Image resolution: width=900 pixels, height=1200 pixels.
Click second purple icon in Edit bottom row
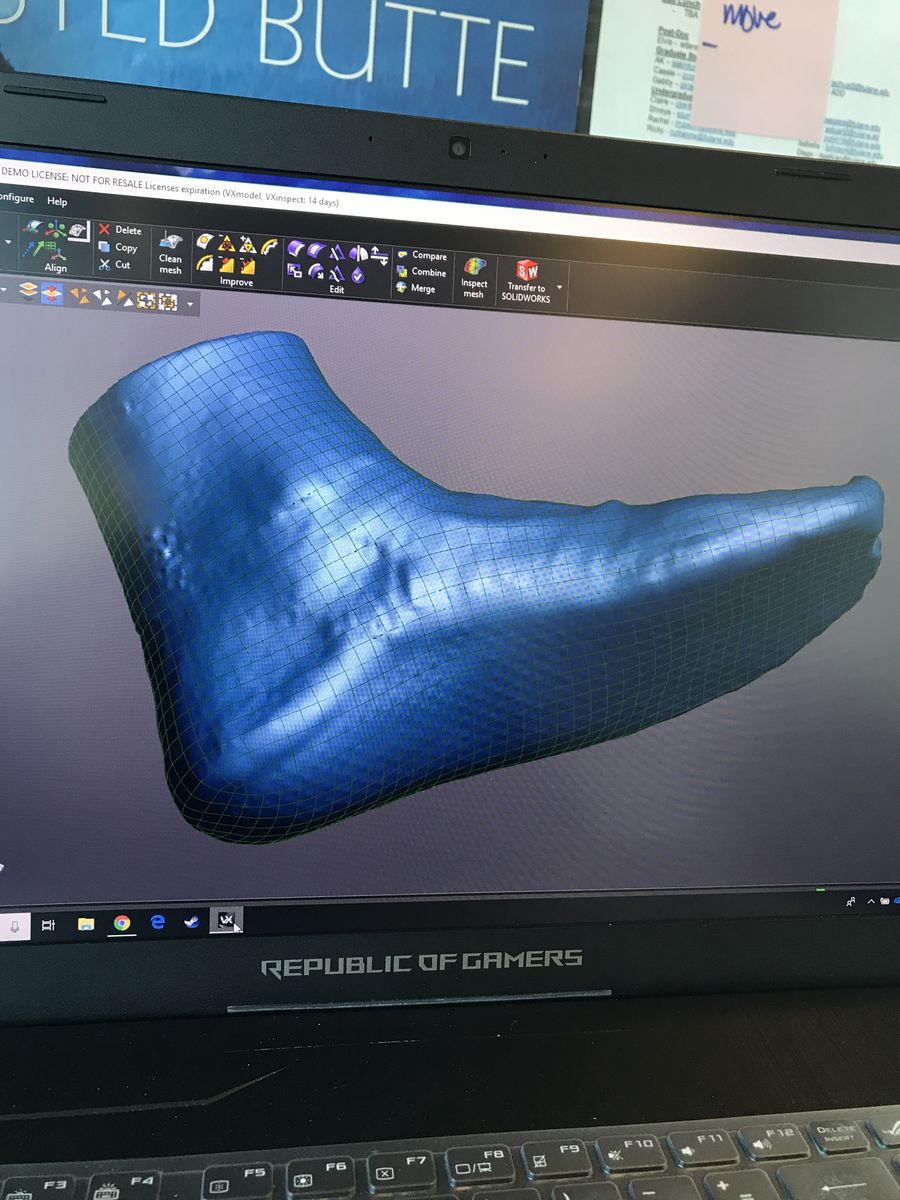(316, 271)
